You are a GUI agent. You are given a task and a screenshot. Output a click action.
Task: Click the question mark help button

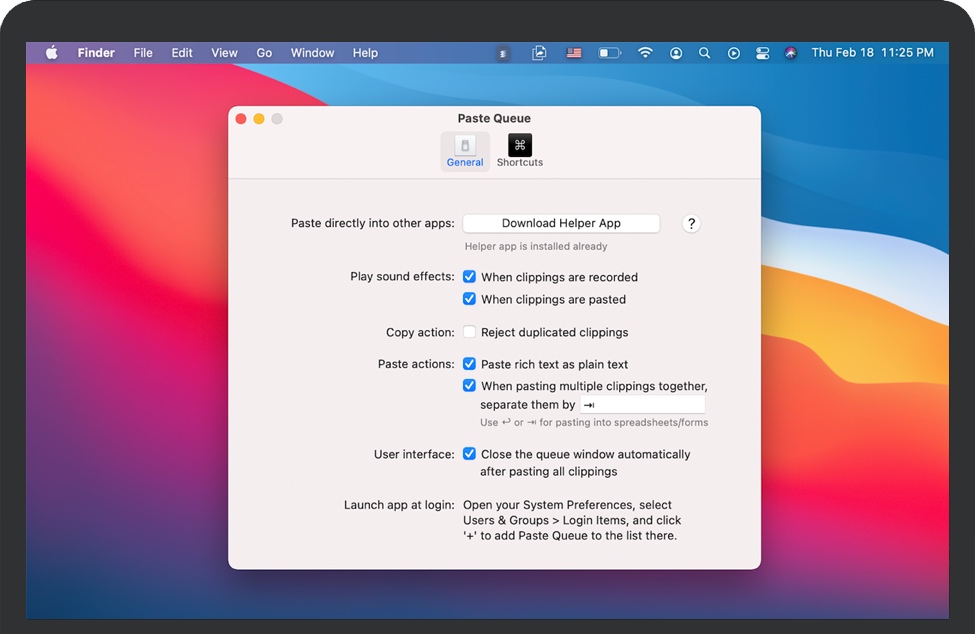tap(690, 224)
